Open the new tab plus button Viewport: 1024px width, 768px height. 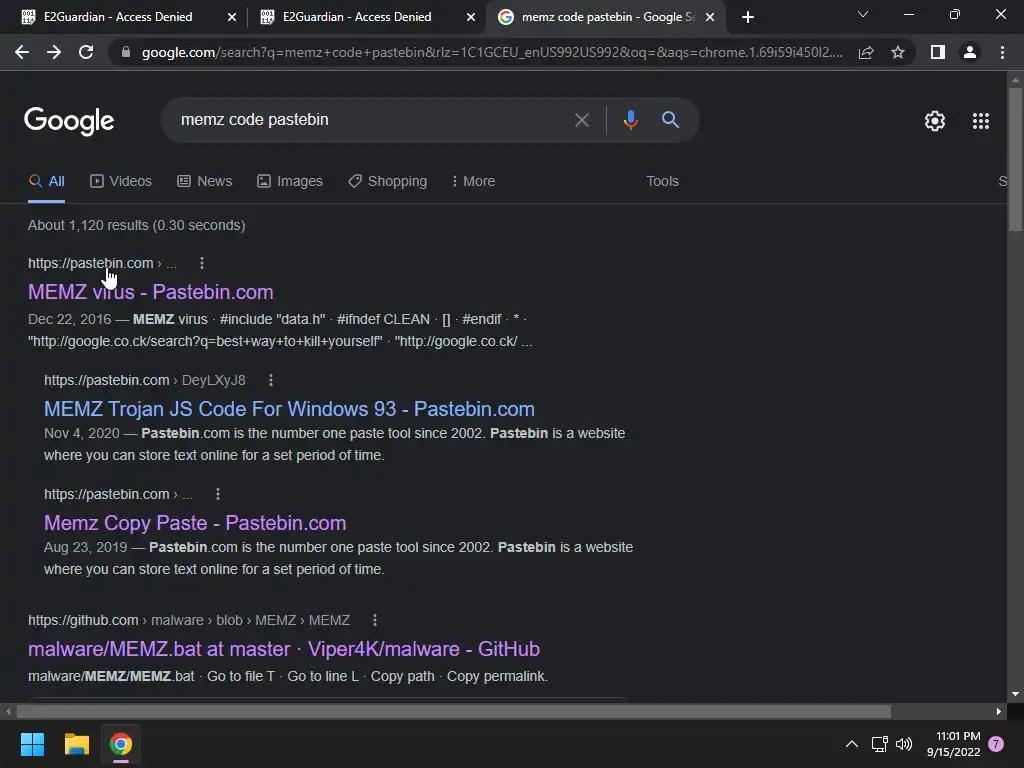click(x=748, y=17)
